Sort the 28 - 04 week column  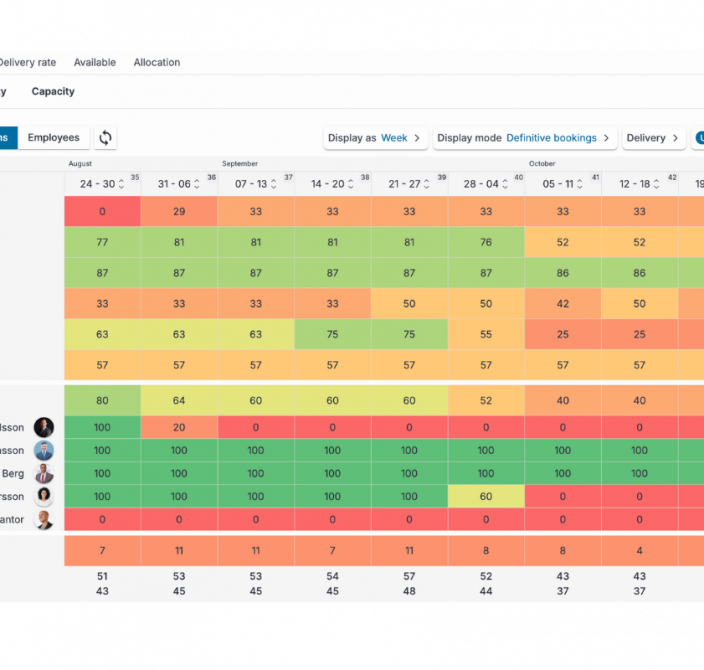(505, 184)
